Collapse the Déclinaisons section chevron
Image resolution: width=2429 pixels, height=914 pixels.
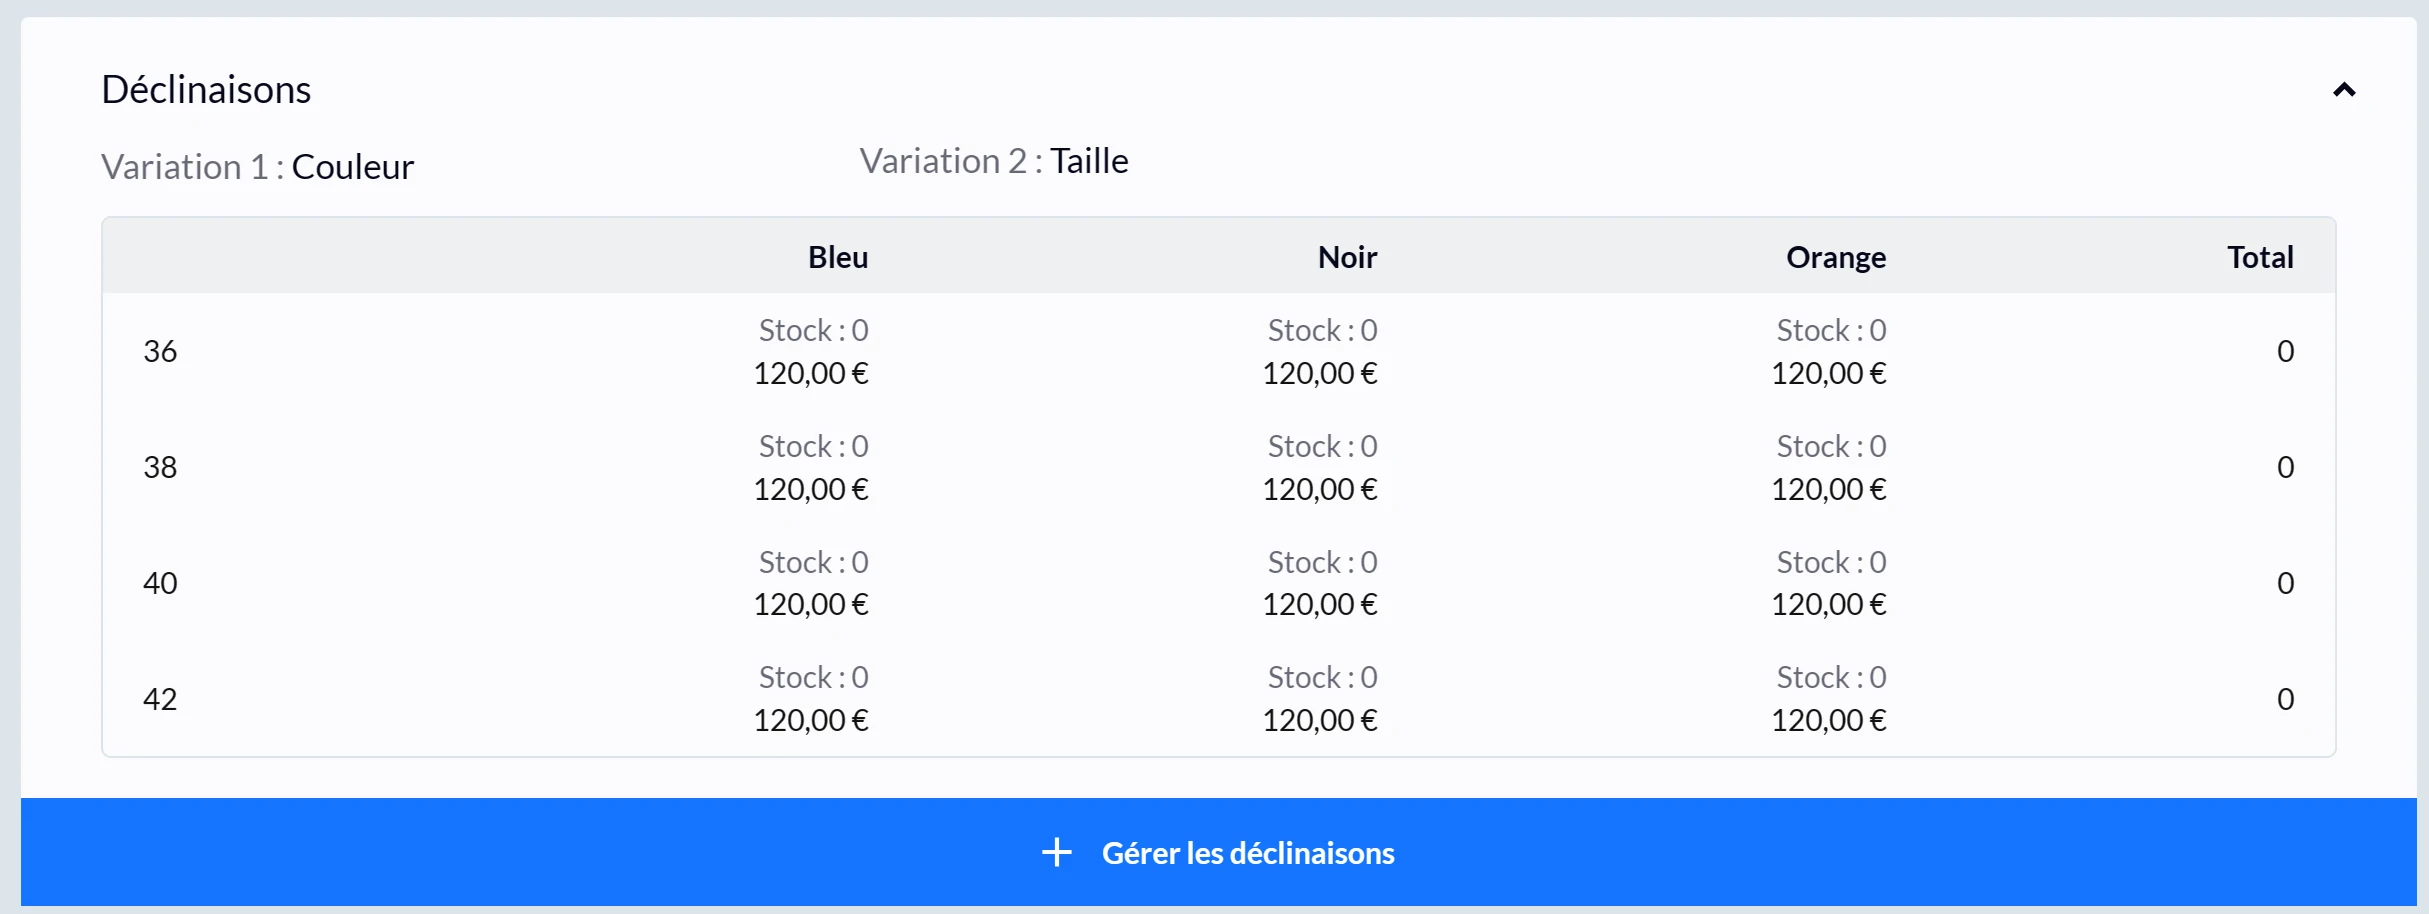(2344, 90)
